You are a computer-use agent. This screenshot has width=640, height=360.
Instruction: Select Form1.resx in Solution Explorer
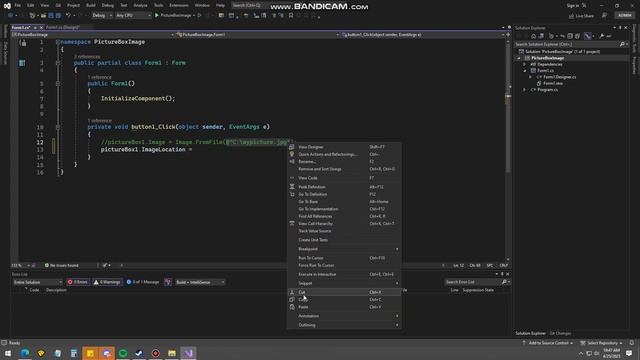553,83
